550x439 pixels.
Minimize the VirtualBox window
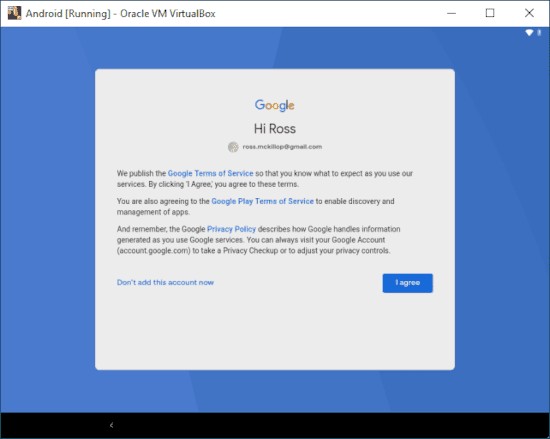452,13
